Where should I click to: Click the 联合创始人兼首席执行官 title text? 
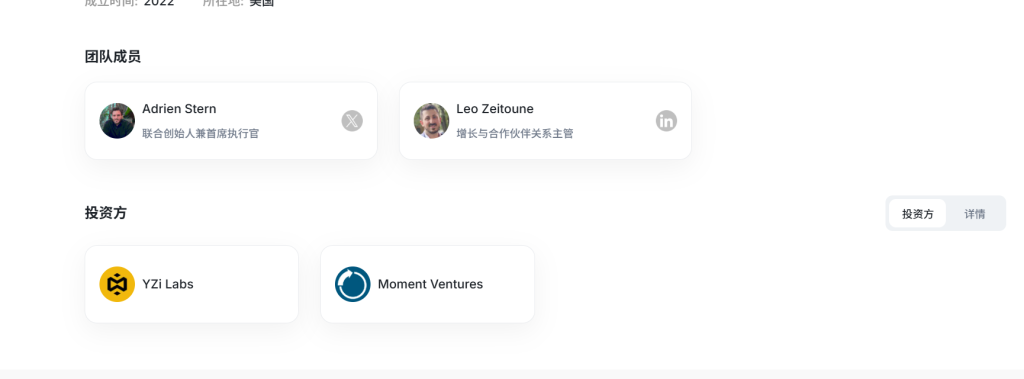point(200,133)
